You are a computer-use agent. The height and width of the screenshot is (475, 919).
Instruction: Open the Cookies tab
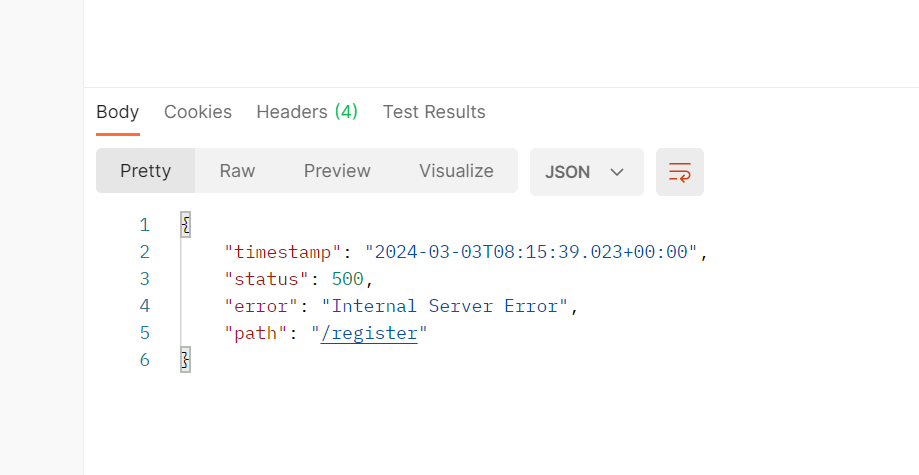click(x=198, y=112)
